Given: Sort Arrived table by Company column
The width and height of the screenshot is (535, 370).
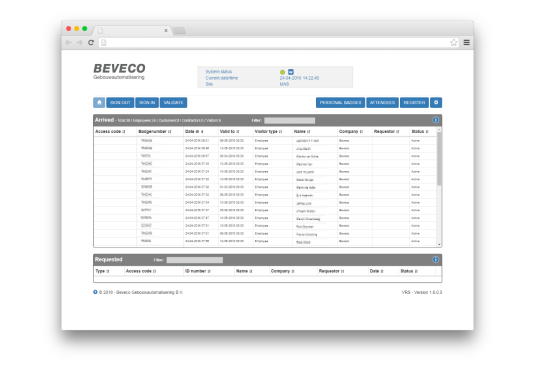Looking at the screenshot, I should (350, 131).
